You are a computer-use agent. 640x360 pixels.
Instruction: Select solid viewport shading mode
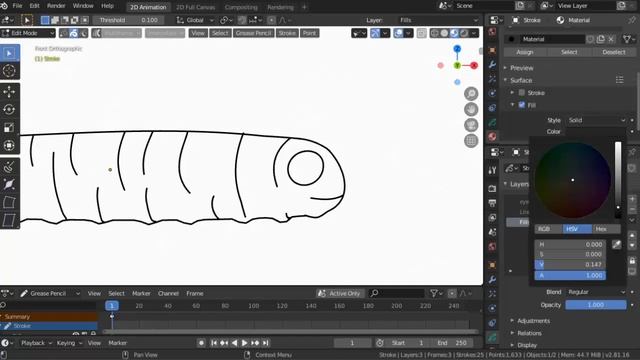(x=444, y=33)
